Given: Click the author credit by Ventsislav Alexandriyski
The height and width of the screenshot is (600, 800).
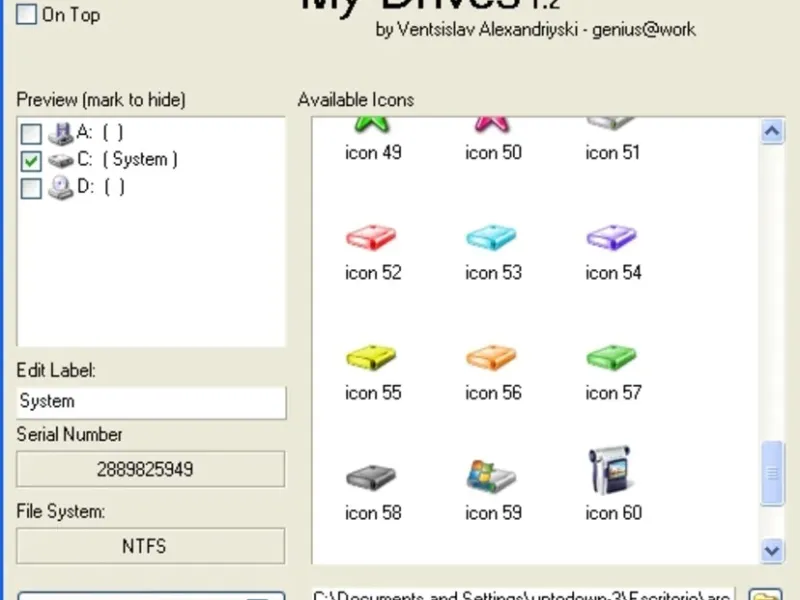Looking at the screenshot, I should point(535,30).
